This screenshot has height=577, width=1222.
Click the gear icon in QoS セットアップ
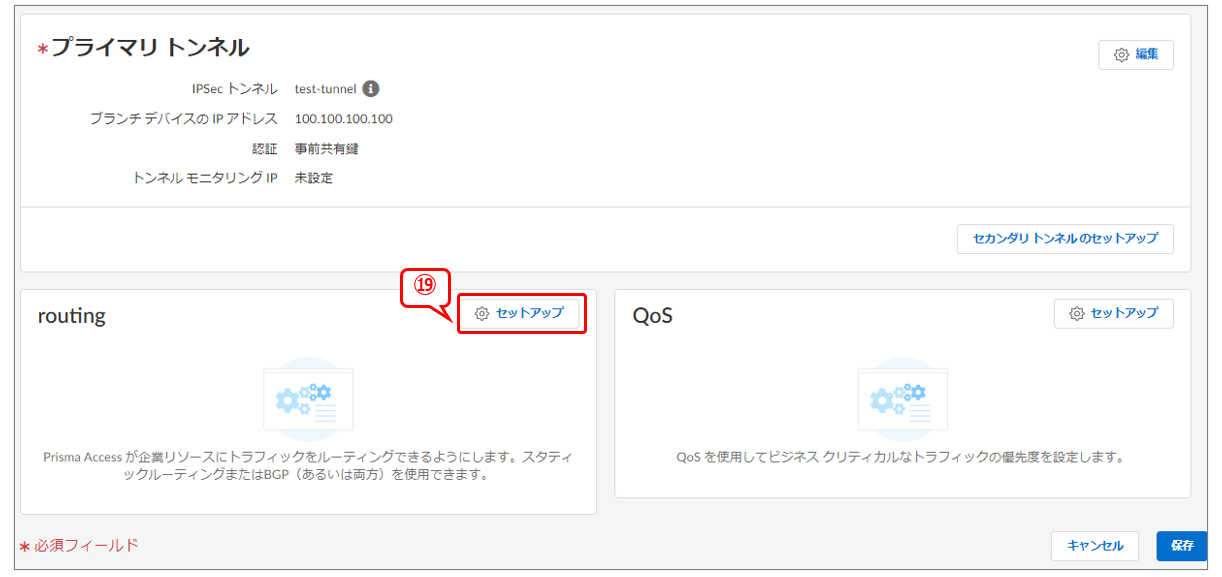point(1076,313)
